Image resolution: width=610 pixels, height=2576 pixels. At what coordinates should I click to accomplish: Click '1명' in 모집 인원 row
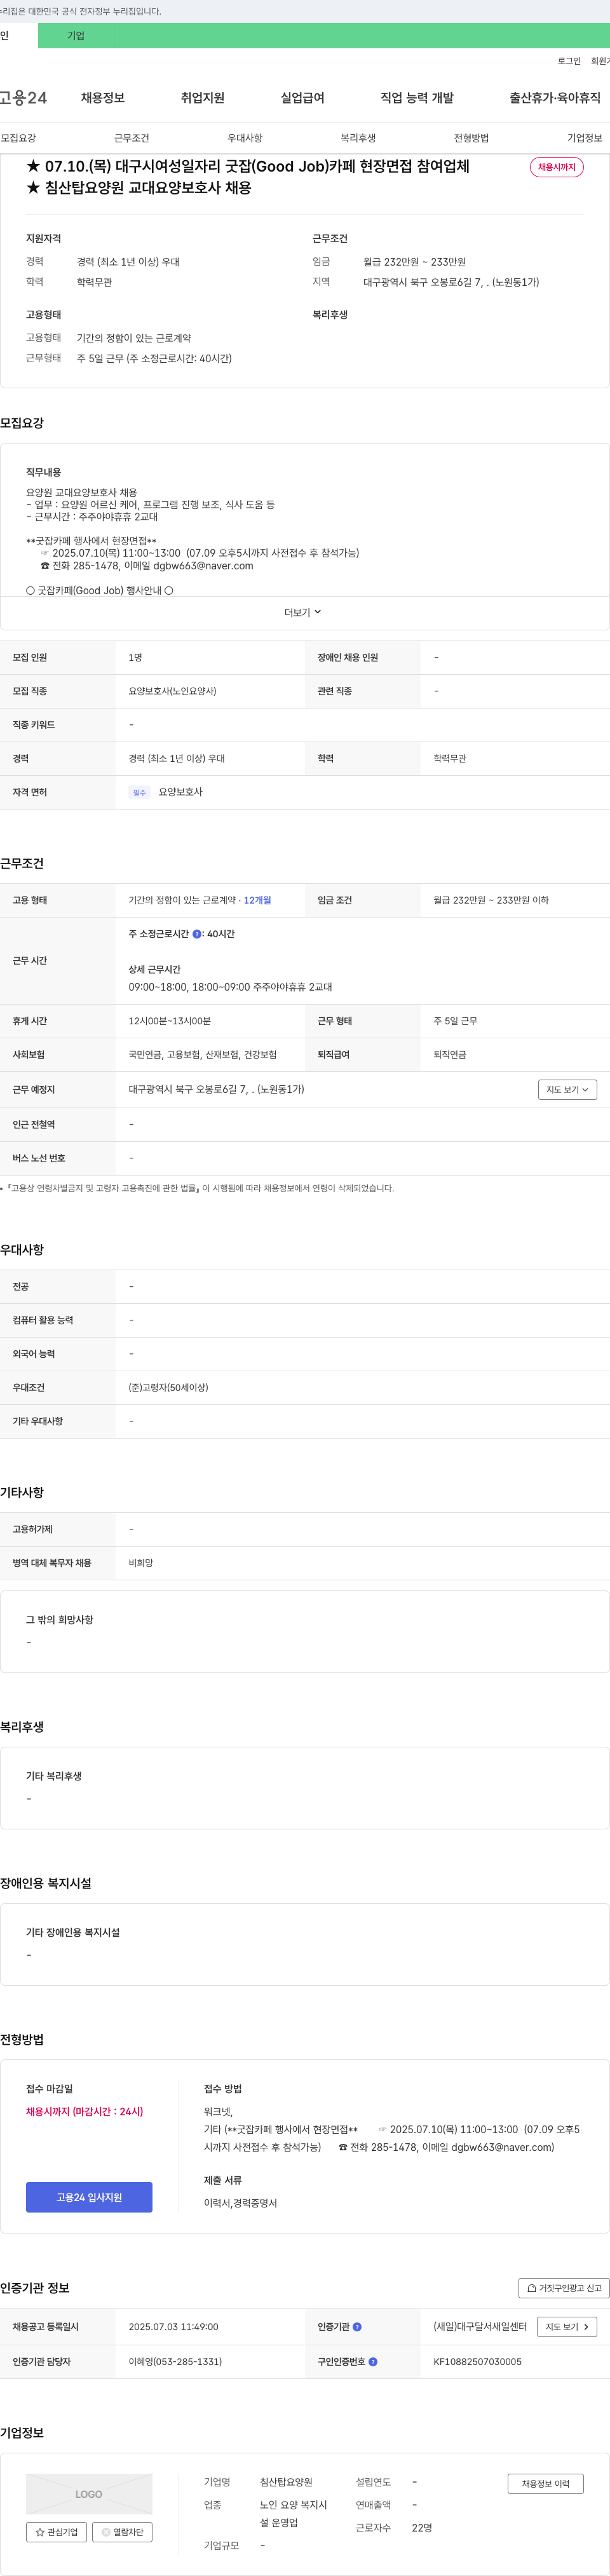click(x=135, y=658)
